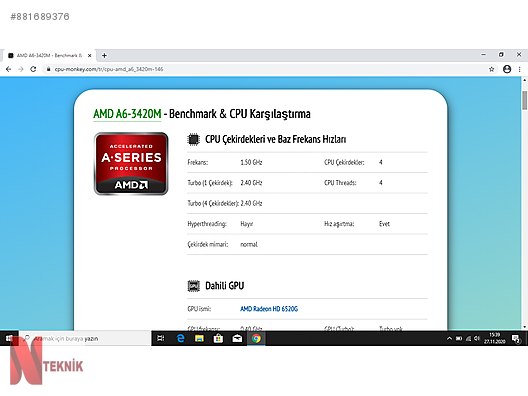The image size is (528, 396).
Task: Open the Windows Start menu
Action: click(9, 338)
